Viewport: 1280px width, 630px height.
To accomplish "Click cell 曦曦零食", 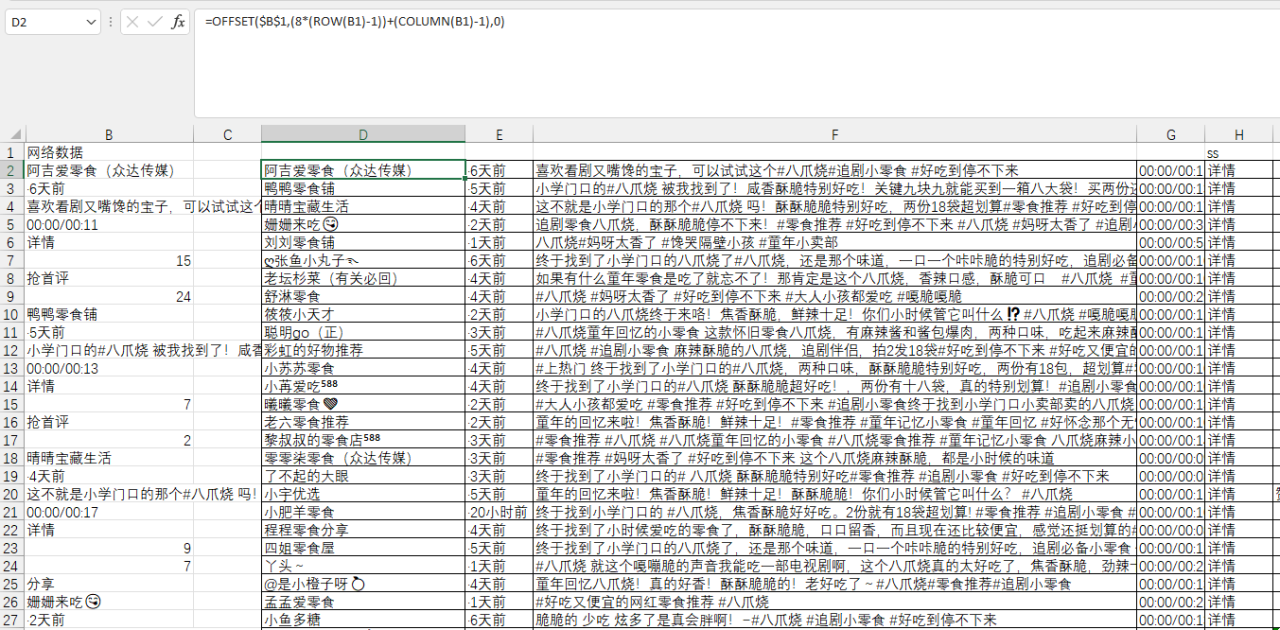I will [363, 405].
